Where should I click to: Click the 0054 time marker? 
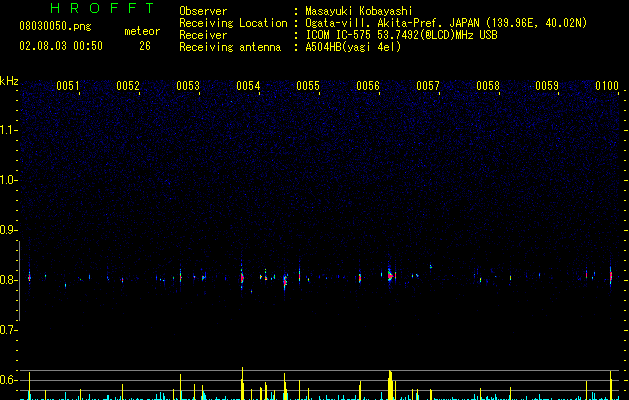click(248, 86)
